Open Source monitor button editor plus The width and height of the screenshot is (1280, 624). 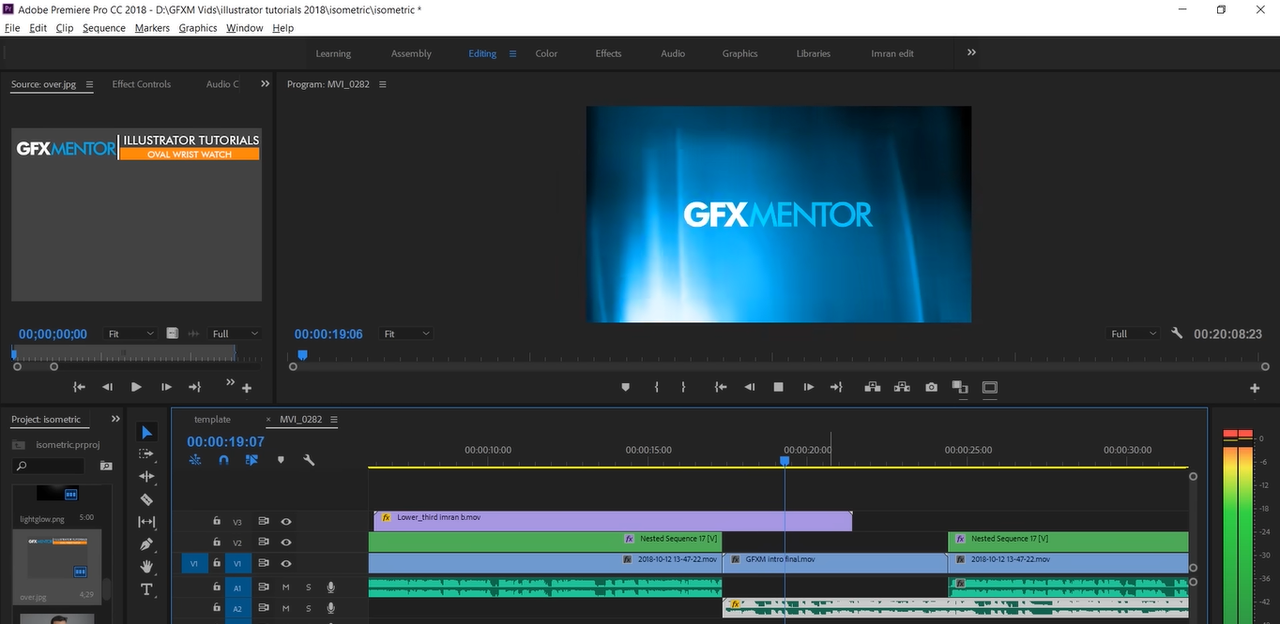[x=247, y=388]
